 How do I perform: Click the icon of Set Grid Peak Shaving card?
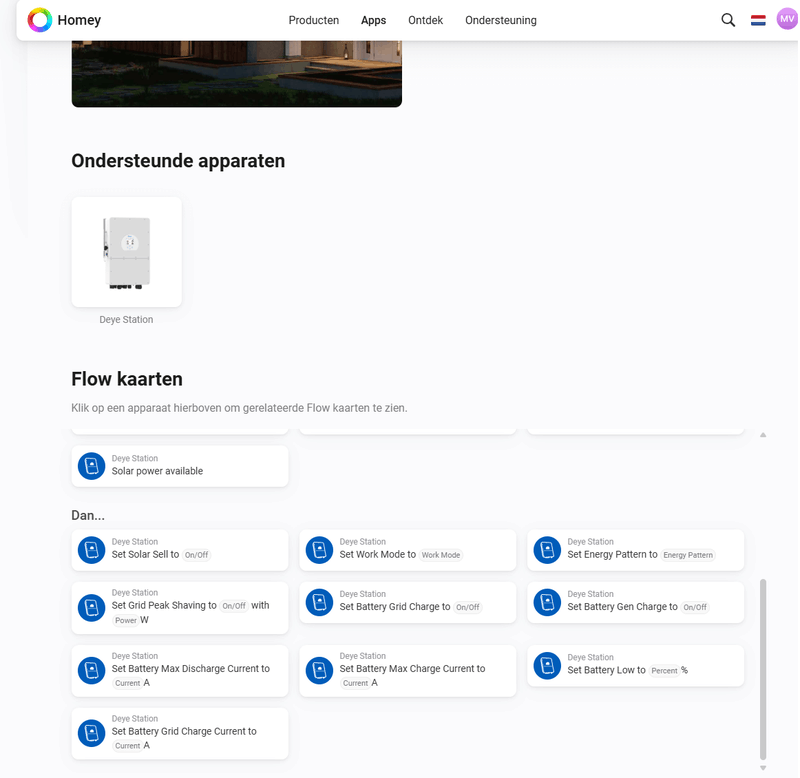(92, 608)
